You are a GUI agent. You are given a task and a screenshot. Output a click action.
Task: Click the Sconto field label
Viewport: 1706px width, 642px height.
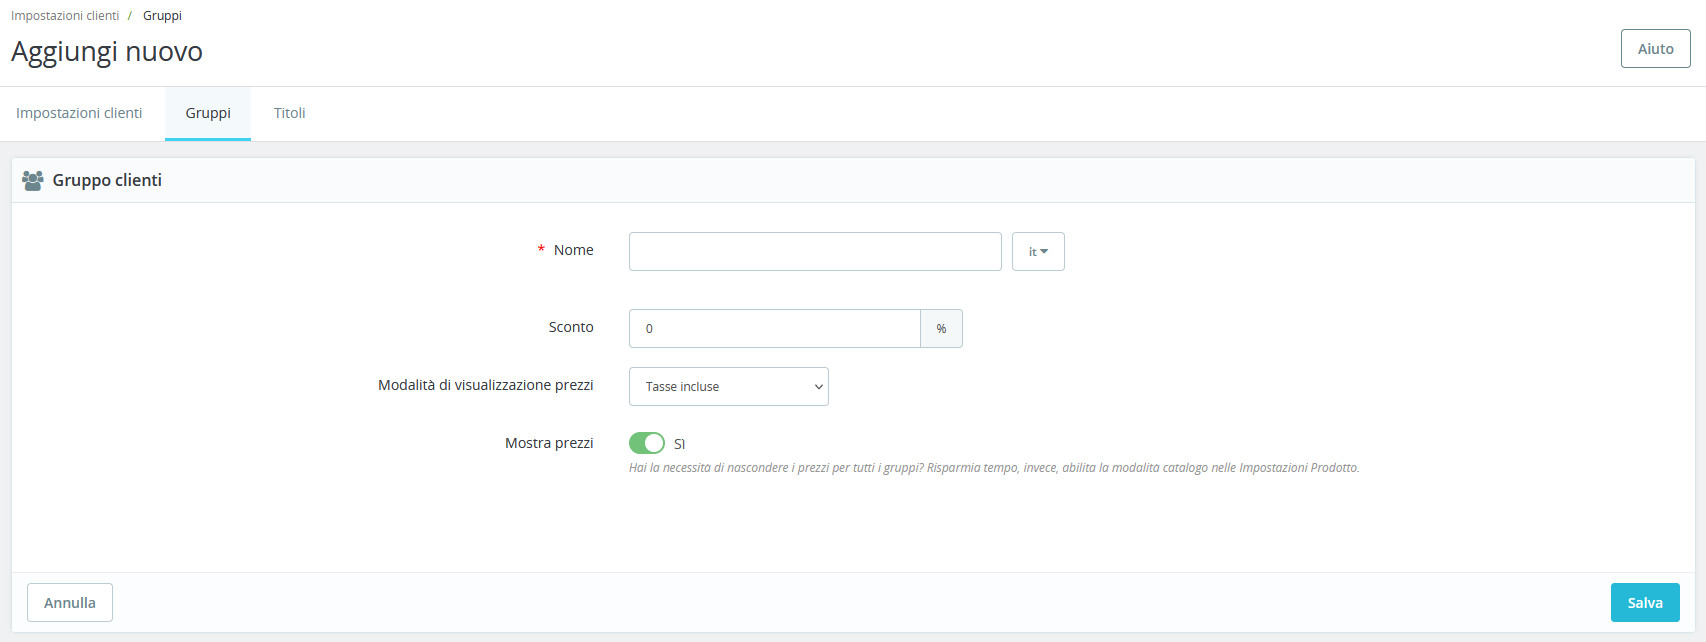coord(571,327)
